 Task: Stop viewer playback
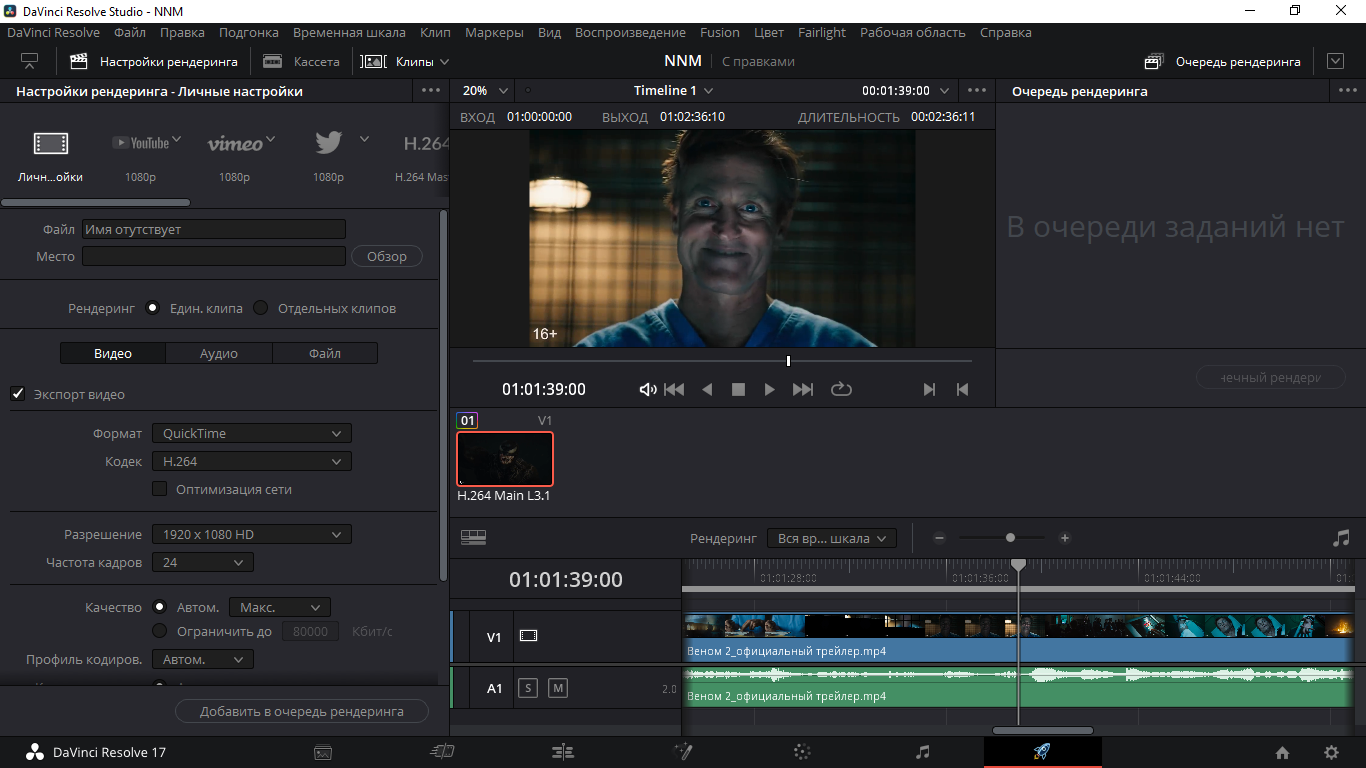[x=738, y=390]
